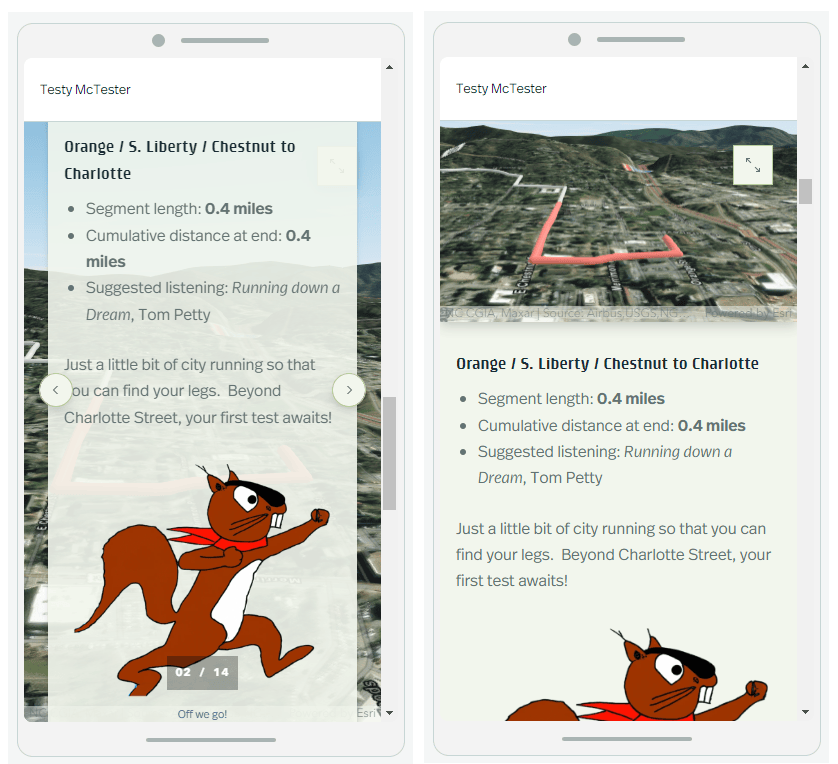The width and height of the screenshot is (838, 764).
Task: Expand the right slide's map to fullscreen
Action: coord(753,165)
